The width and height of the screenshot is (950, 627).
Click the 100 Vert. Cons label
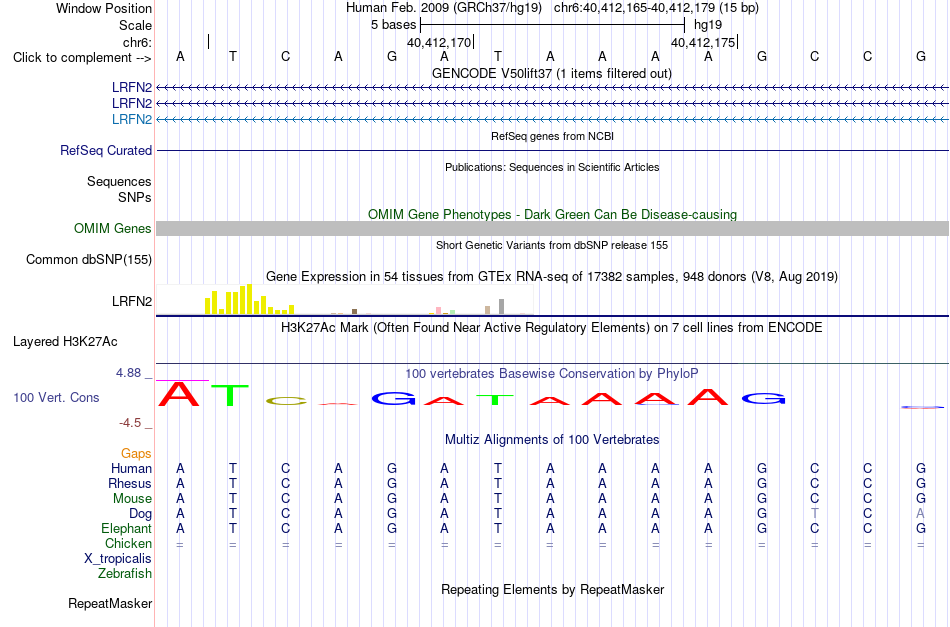(56, 397)
